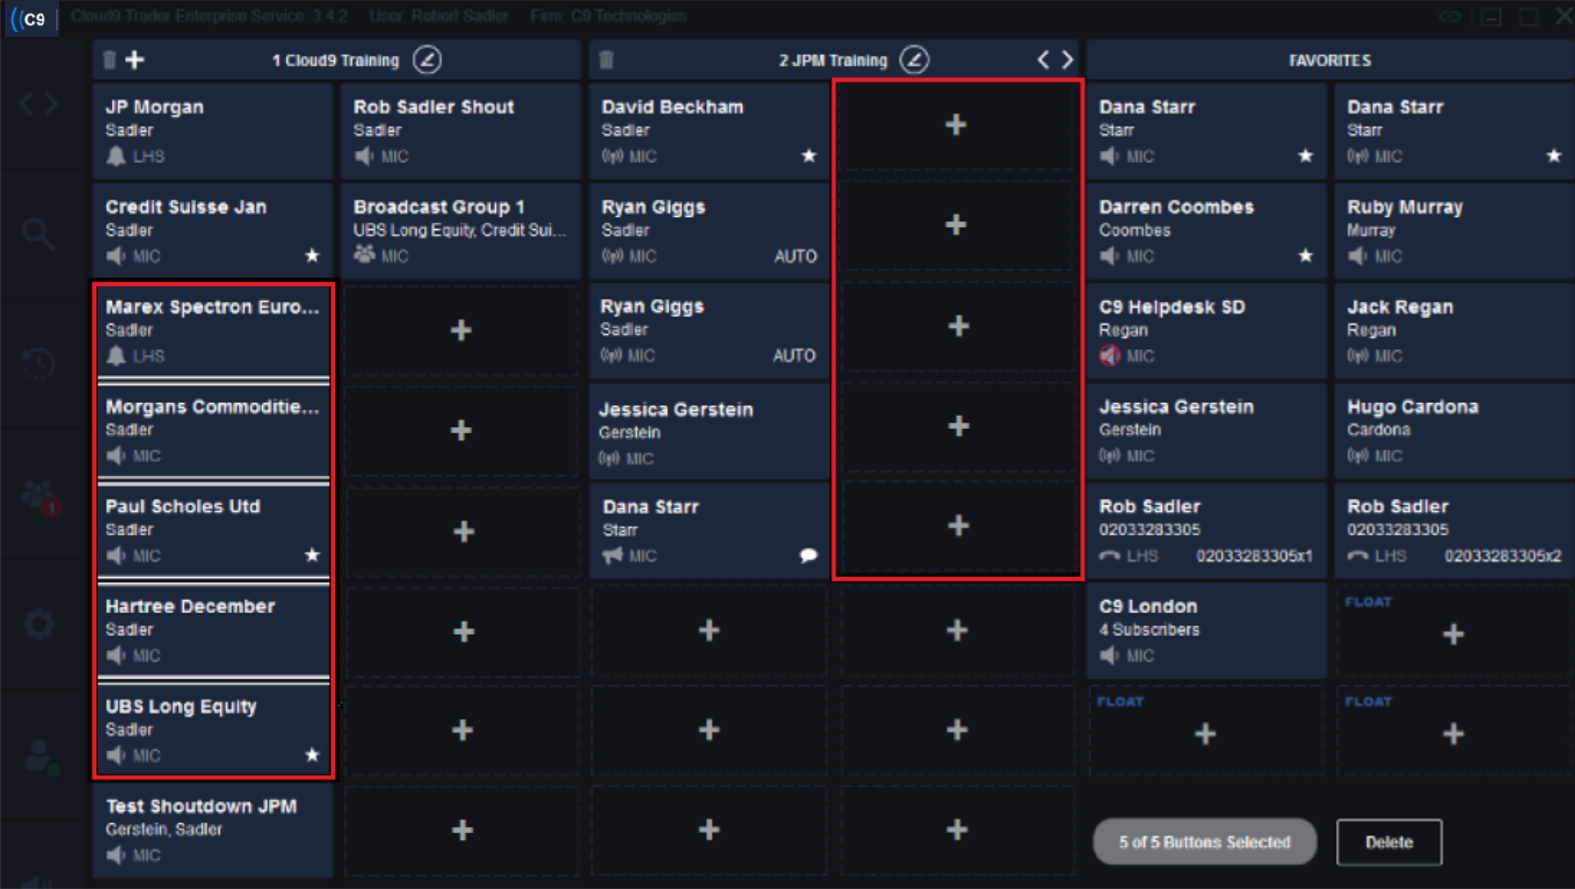Open the search icon in left sidebar
The height and width of the screenshot is (889, 1575).
coord(38,234)
